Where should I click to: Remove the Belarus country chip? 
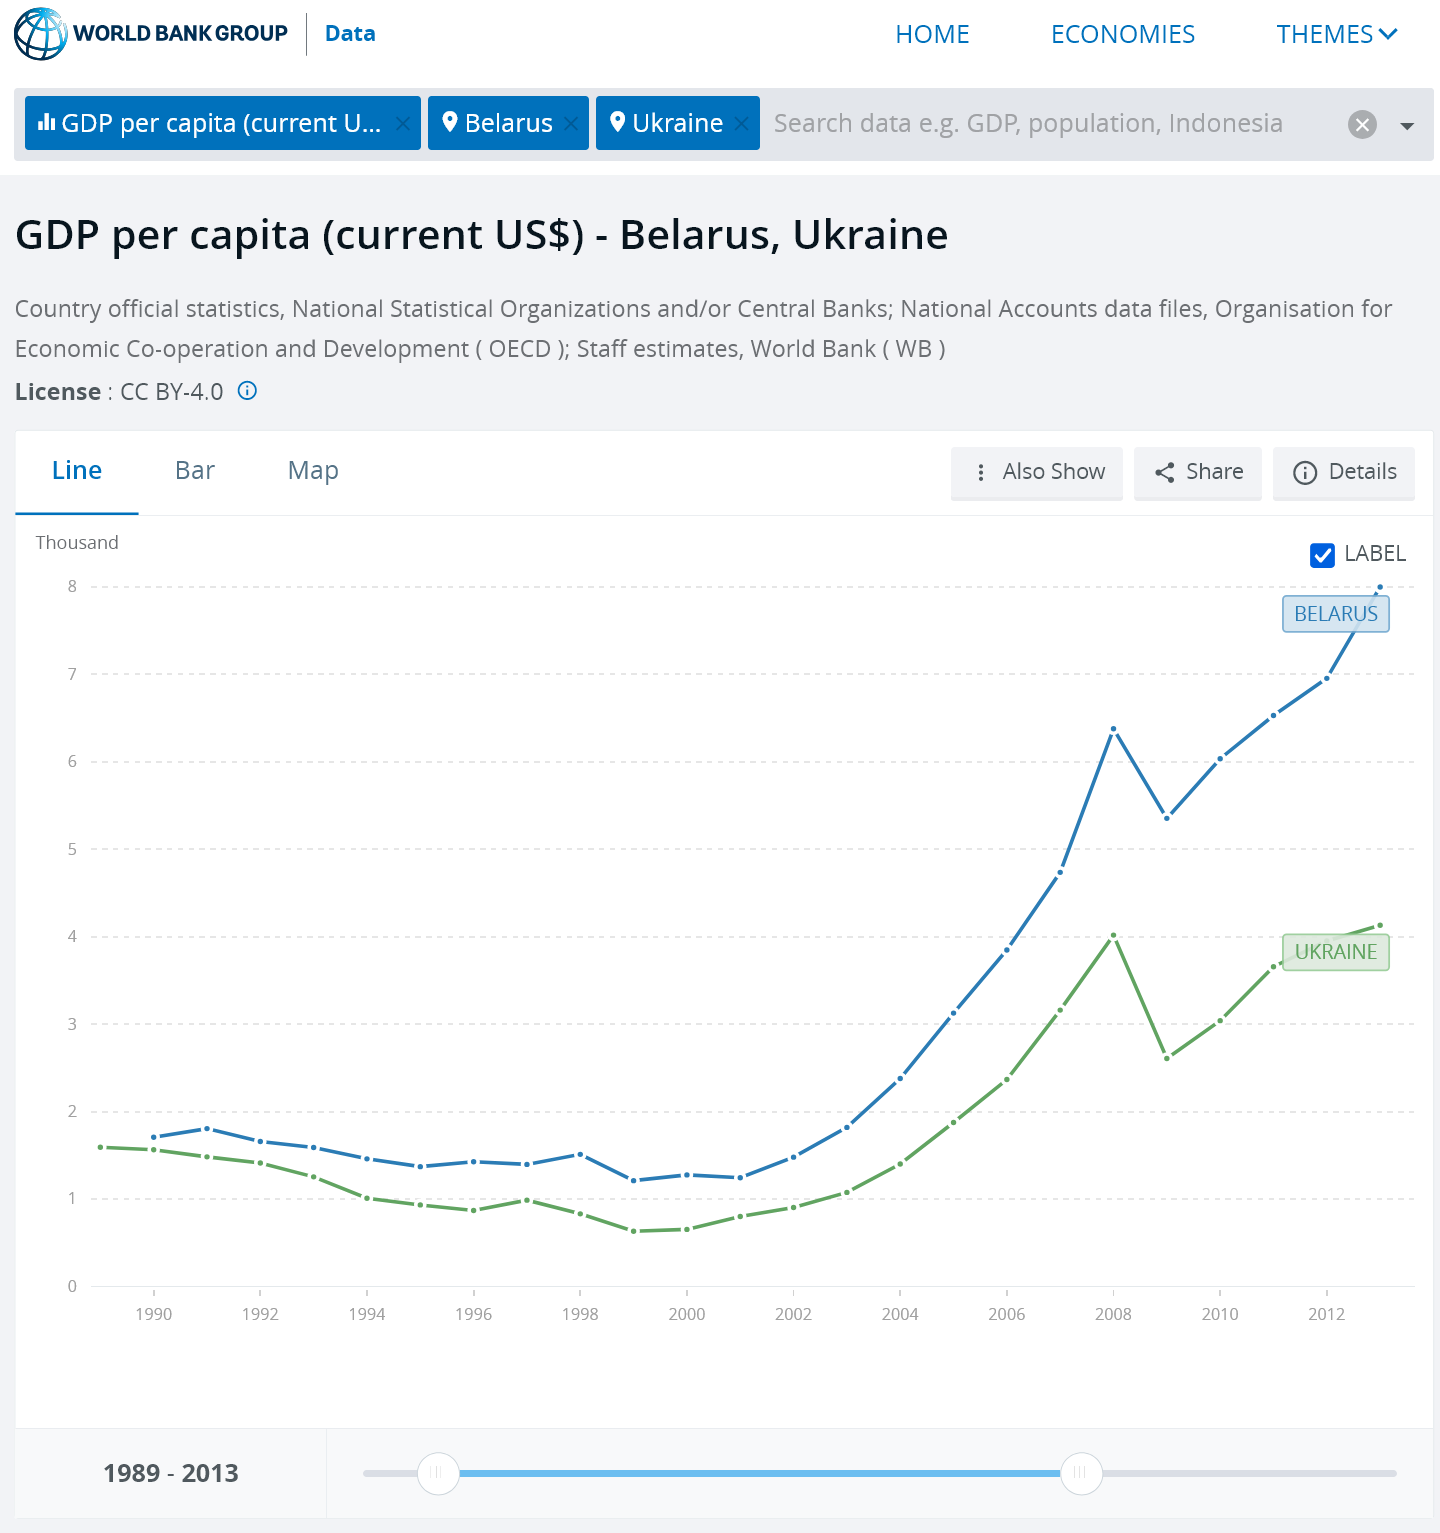click(x=570, y=124)
